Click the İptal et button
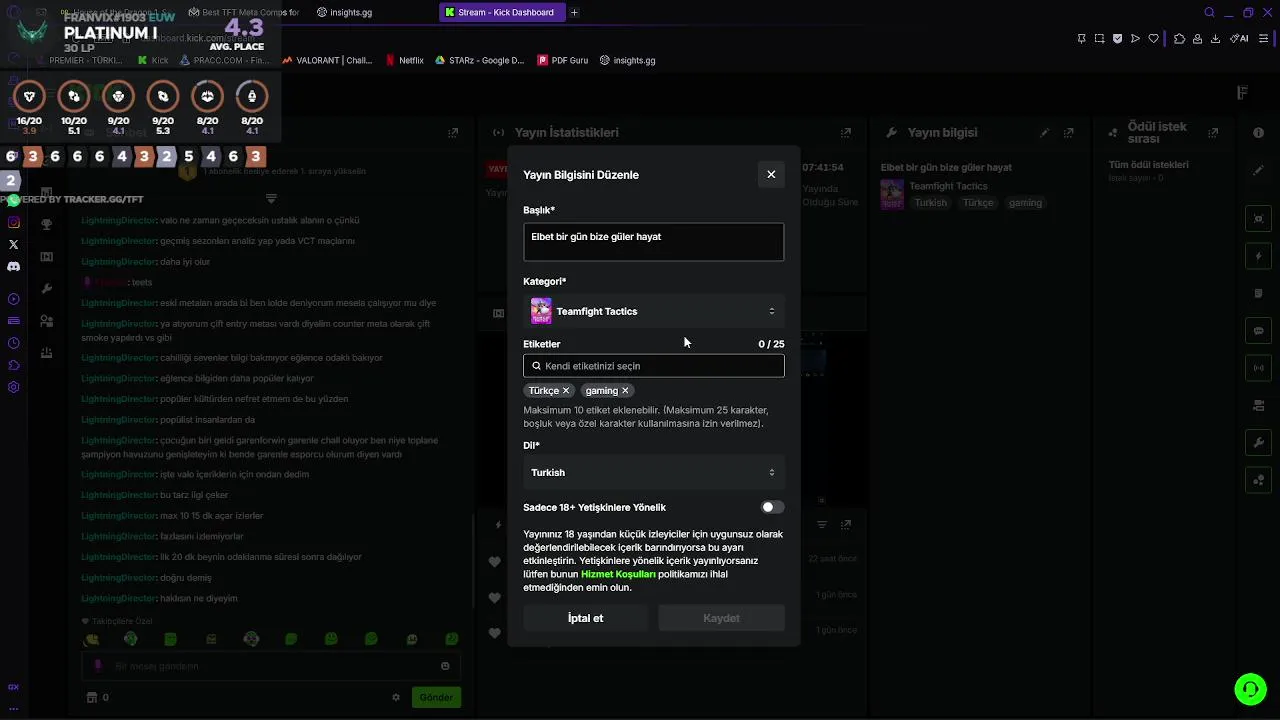 tap(586, 618)
